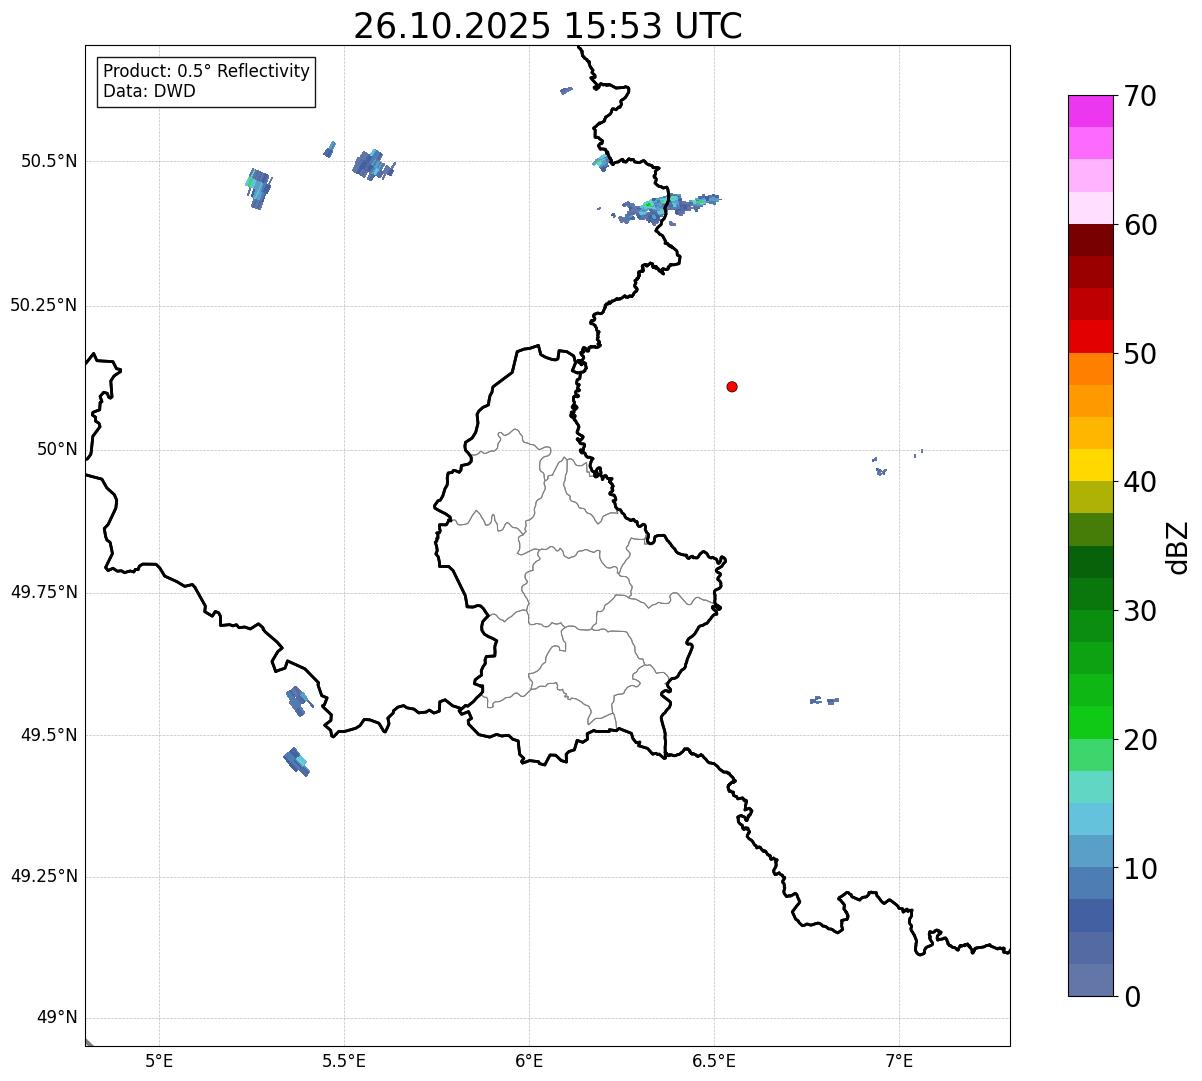Click the southernmost radar echo near 49.45°N 5.35°E
The height and width of the screenshot is (1081, 1202).
point(296,761)
